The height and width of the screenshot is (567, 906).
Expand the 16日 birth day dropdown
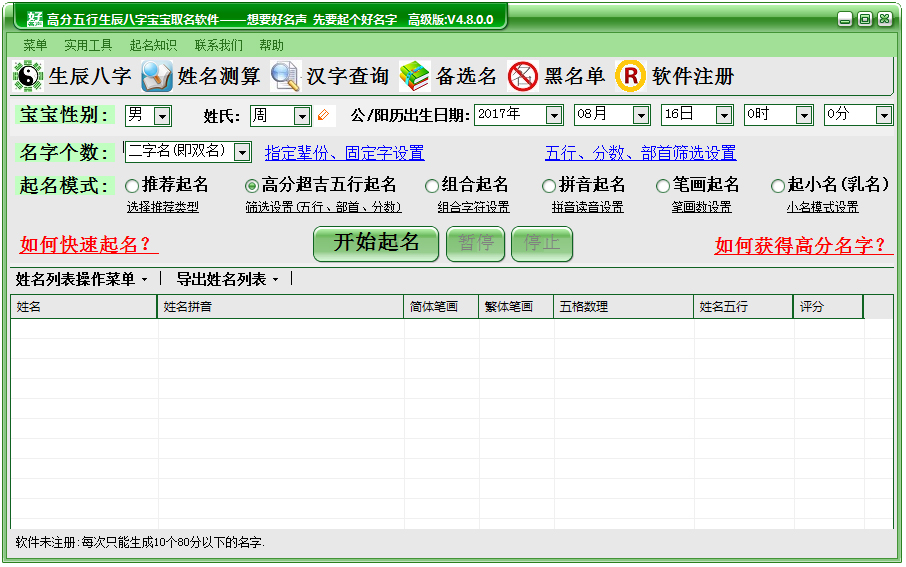(x=724, y=115)
